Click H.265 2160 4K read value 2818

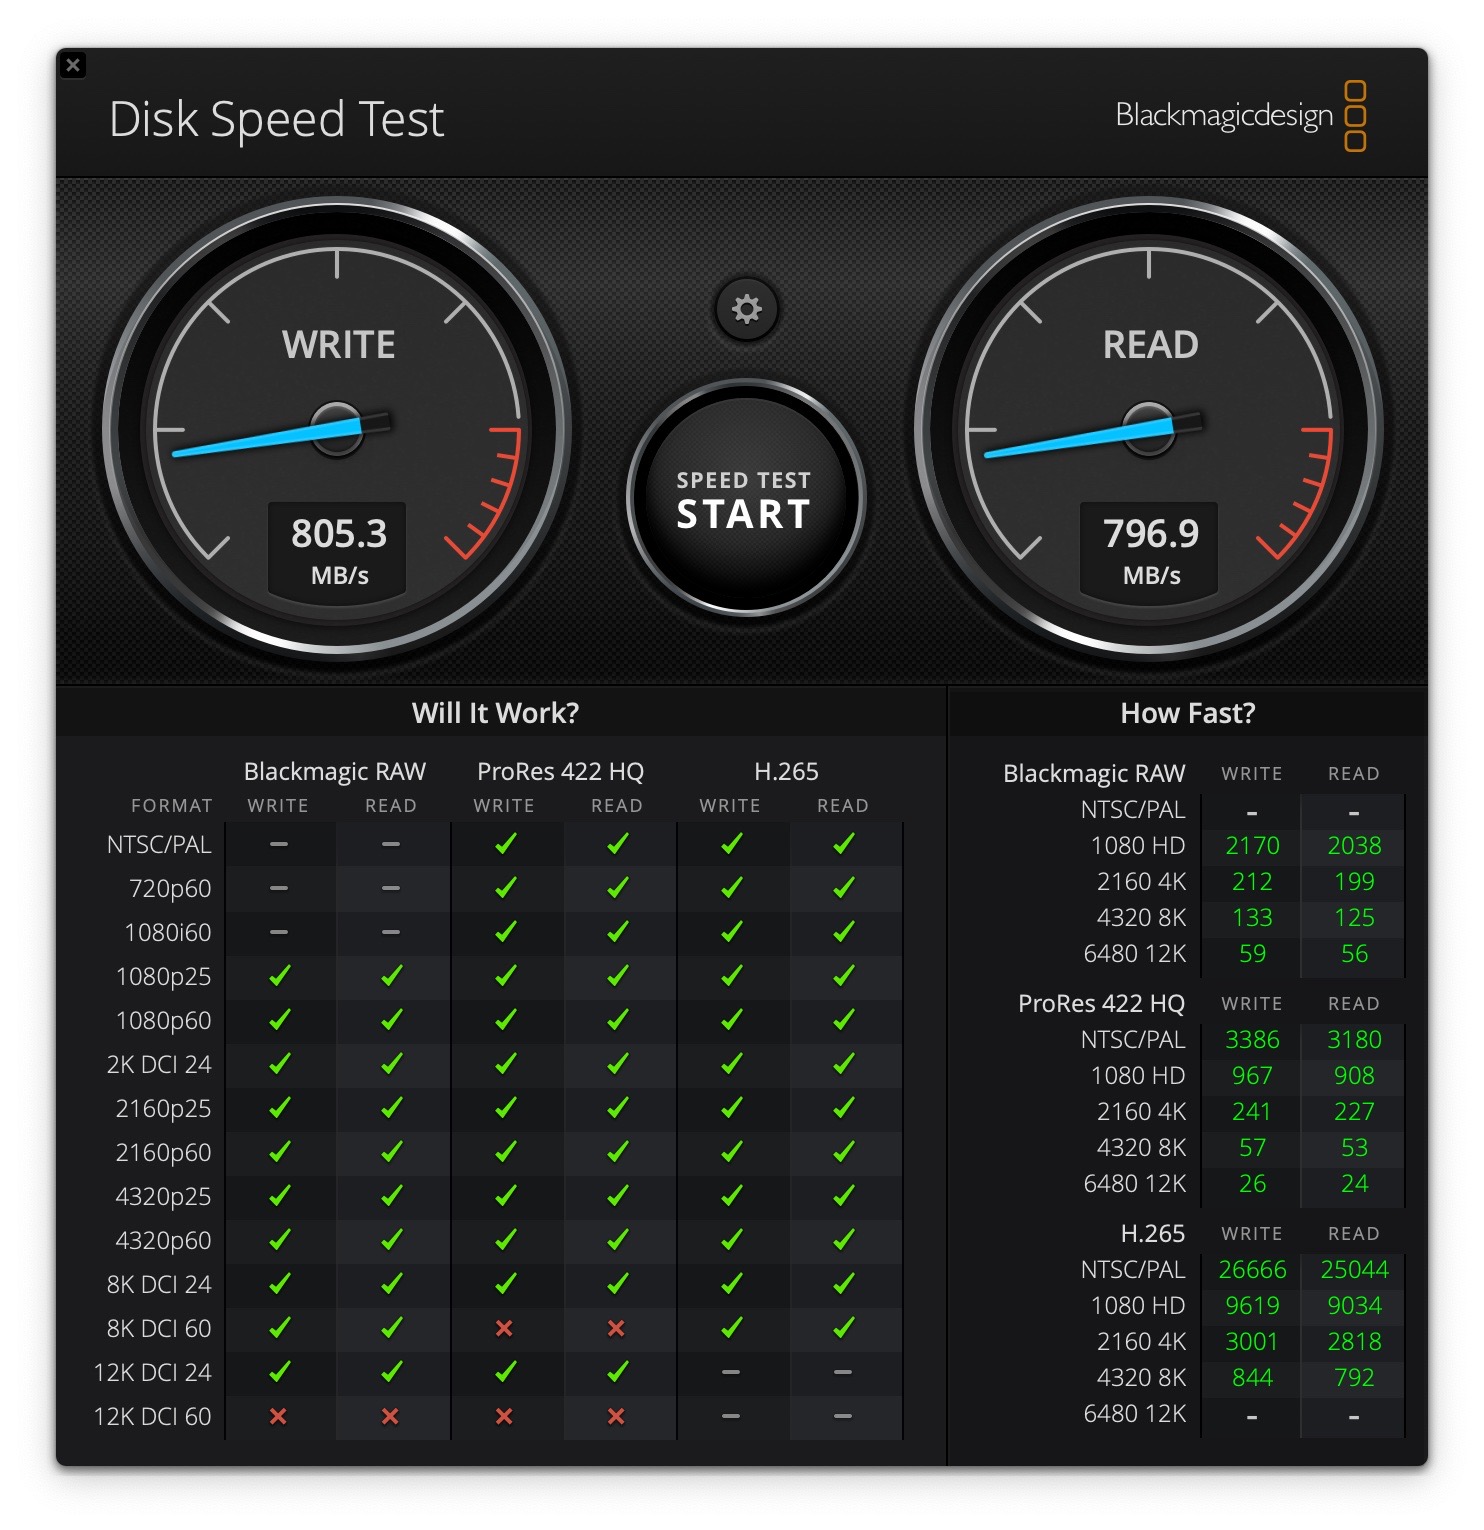pos(1354,1342)
